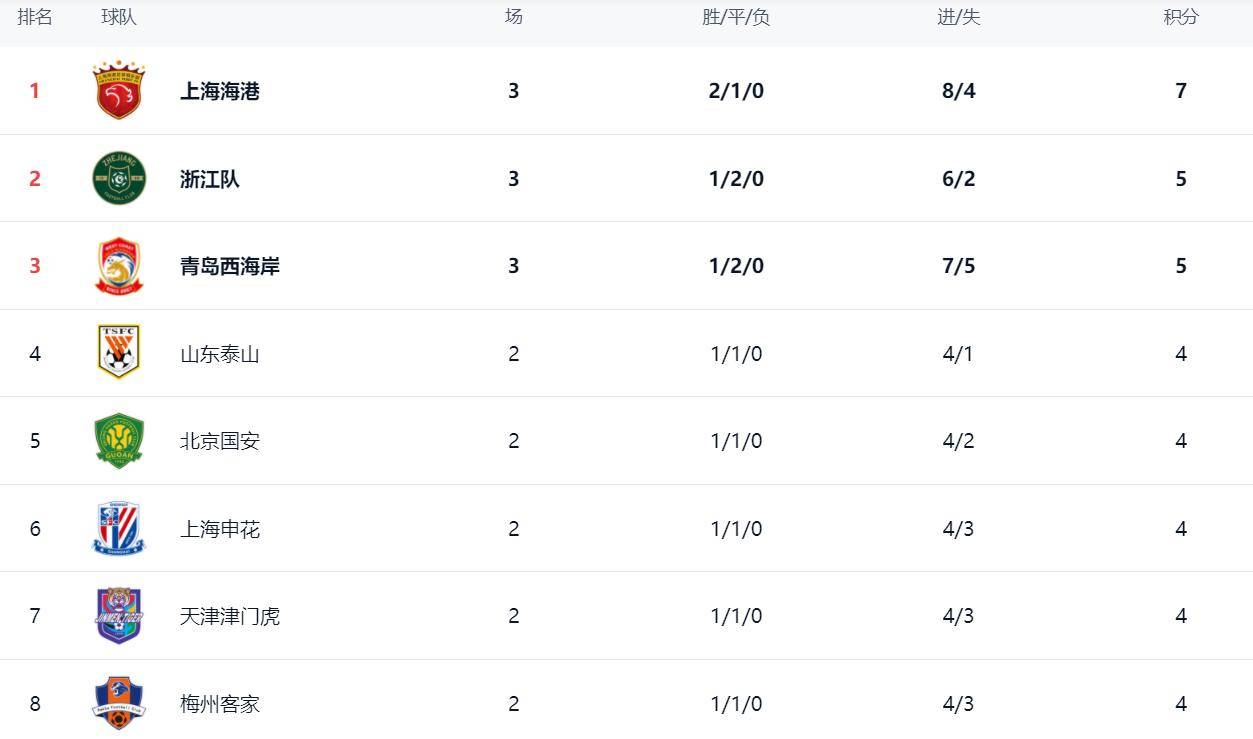Click the 梅州客家 team crest
The image size is (1253, 739).
119,703
